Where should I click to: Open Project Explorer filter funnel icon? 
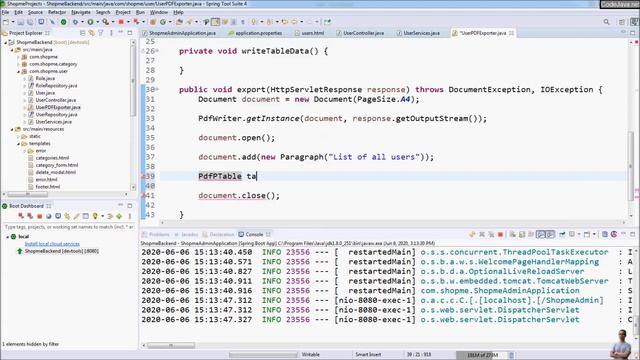(101, 33)
